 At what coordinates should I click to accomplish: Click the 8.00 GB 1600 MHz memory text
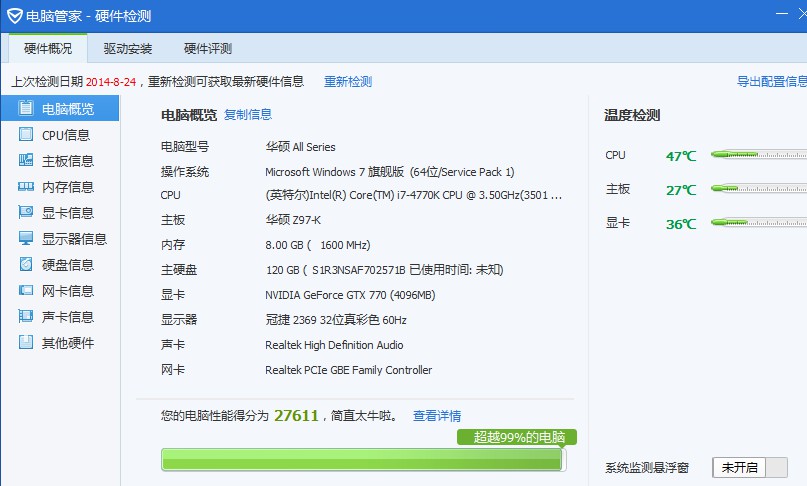point(318,245)
